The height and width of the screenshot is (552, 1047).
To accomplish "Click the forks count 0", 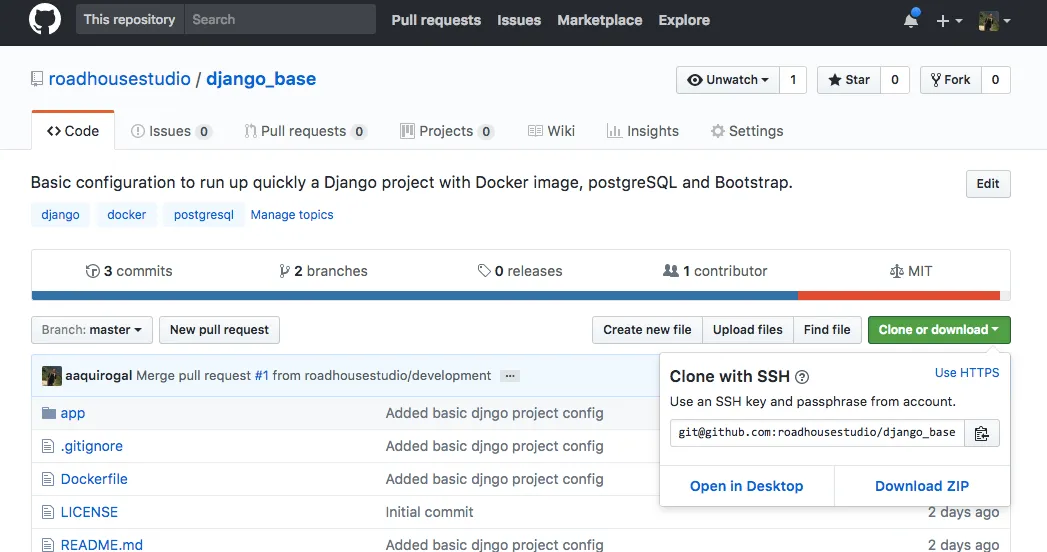I will pos(996,80).
